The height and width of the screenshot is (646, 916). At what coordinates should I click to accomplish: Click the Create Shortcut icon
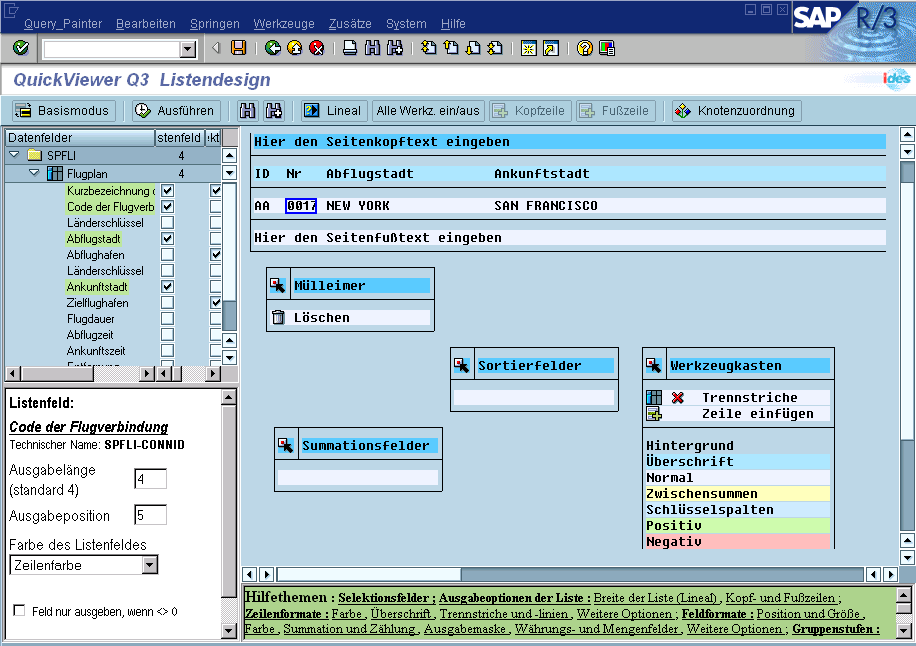551,48
